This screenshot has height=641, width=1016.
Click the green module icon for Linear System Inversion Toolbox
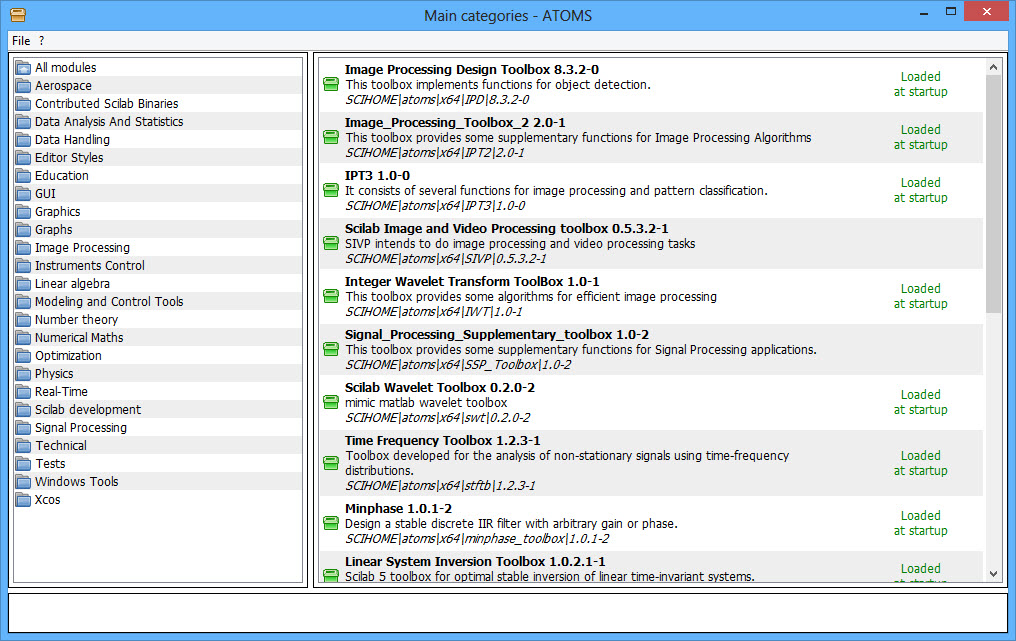coord(331,575)
